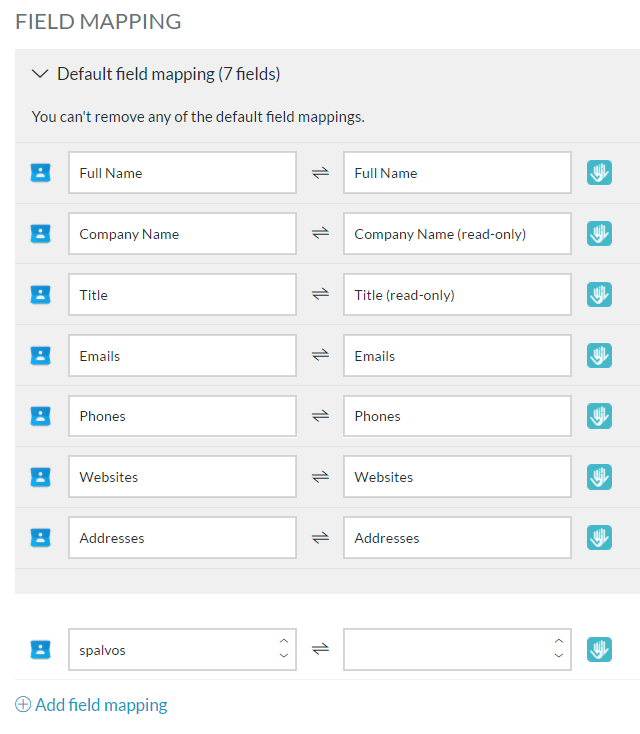Click the teal hand icon in Emails row
Viewport: 640px width, 734px height.
point(599,355)
